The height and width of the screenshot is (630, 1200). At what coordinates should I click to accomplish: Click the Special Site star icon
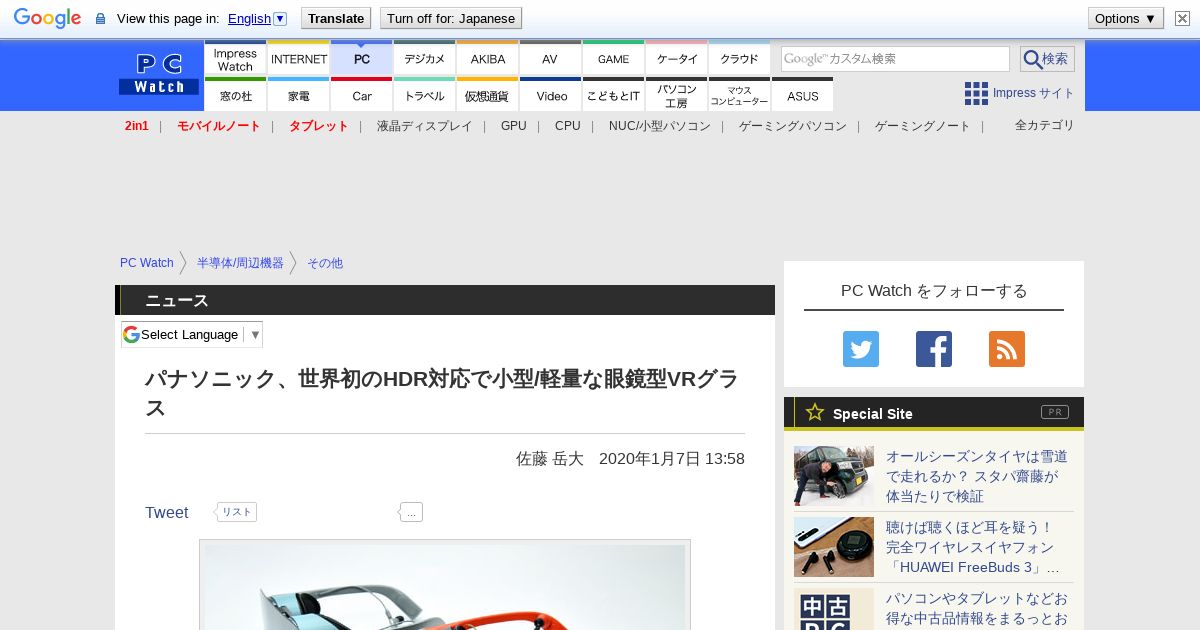pyautogui.click(x=815, y=412)
